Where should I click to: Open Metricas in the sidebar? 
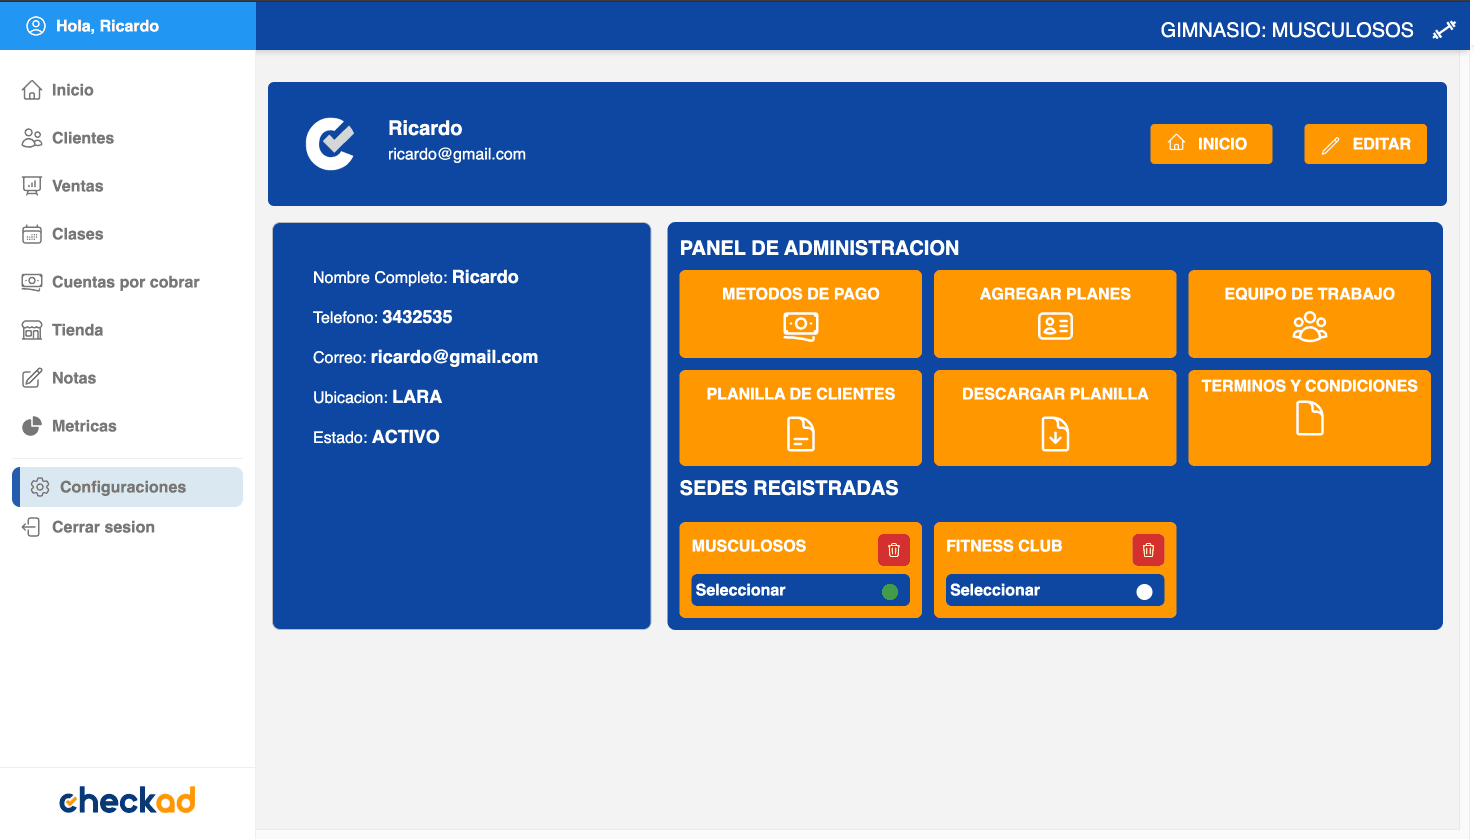coord(84,426)
